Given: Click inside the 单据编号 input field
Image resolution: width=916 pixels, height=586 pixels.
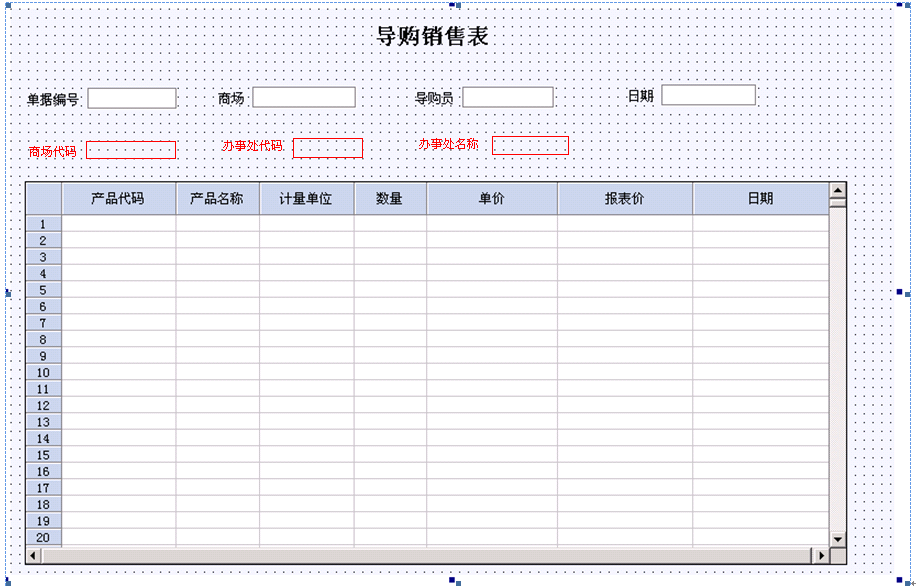Looking at the screenshot, I should 132,98.
